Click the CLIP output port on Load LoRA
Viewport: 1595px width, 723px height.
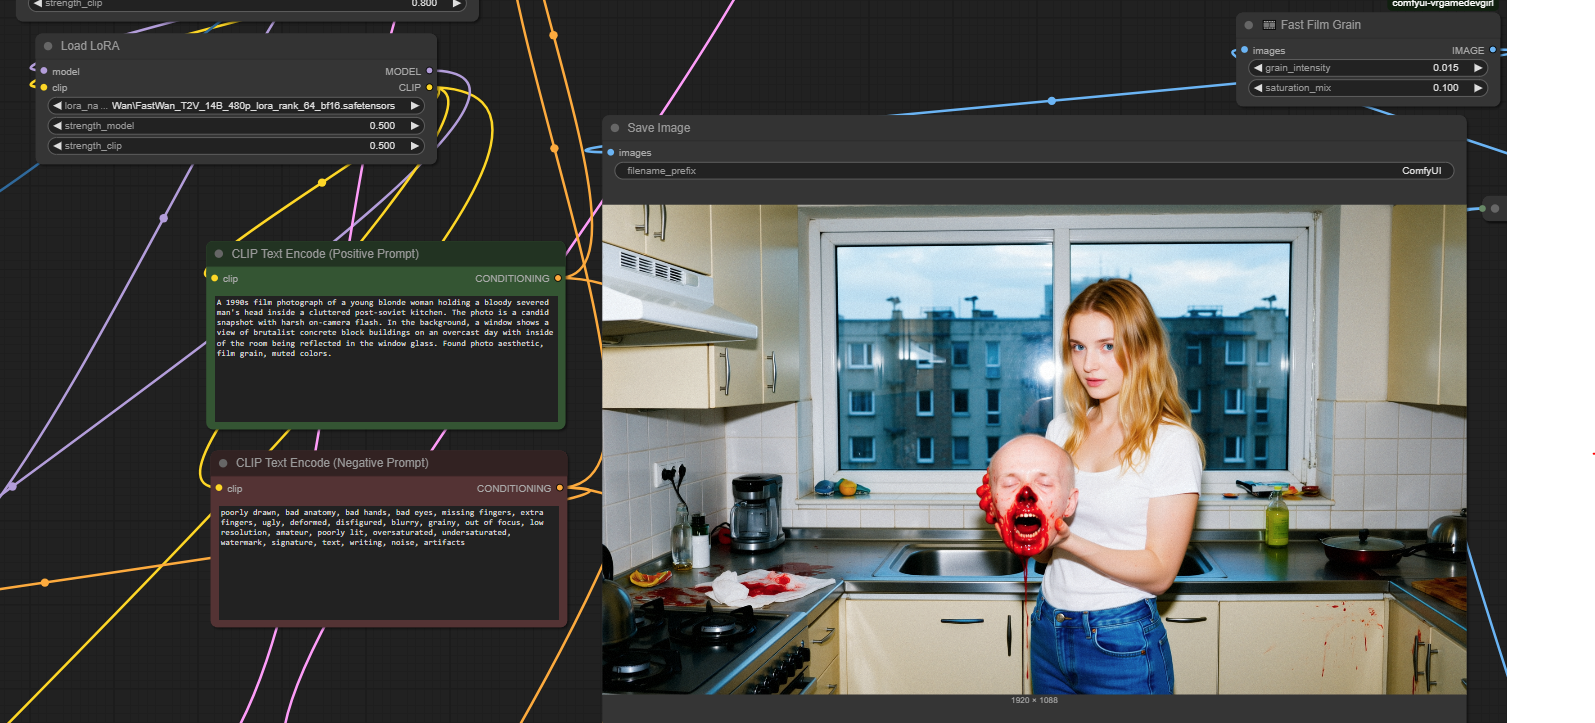pos(429,87)
